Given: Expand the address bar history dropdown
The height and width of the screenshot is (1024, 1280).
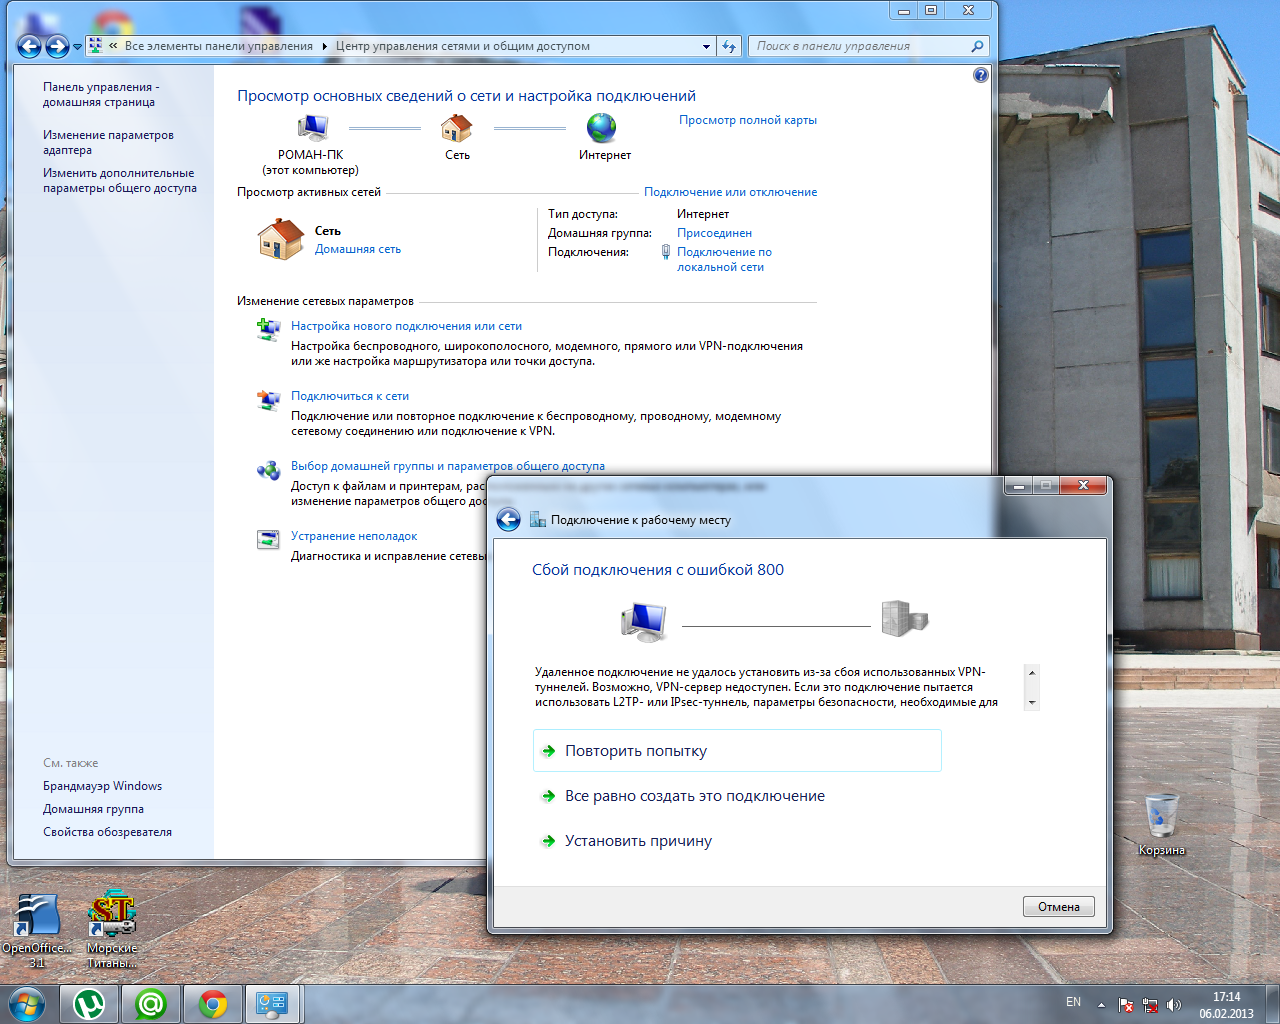Looking at the screenshot, I should tap(706, 46).
